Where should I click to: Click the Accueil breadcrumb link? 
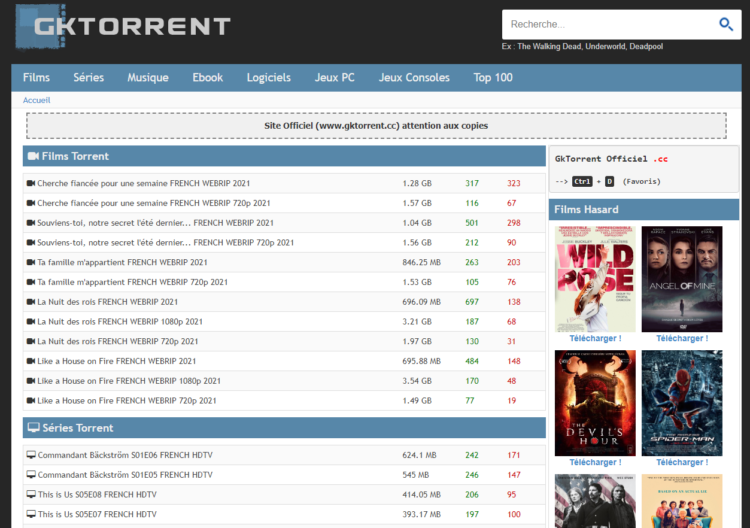[36, 100]
